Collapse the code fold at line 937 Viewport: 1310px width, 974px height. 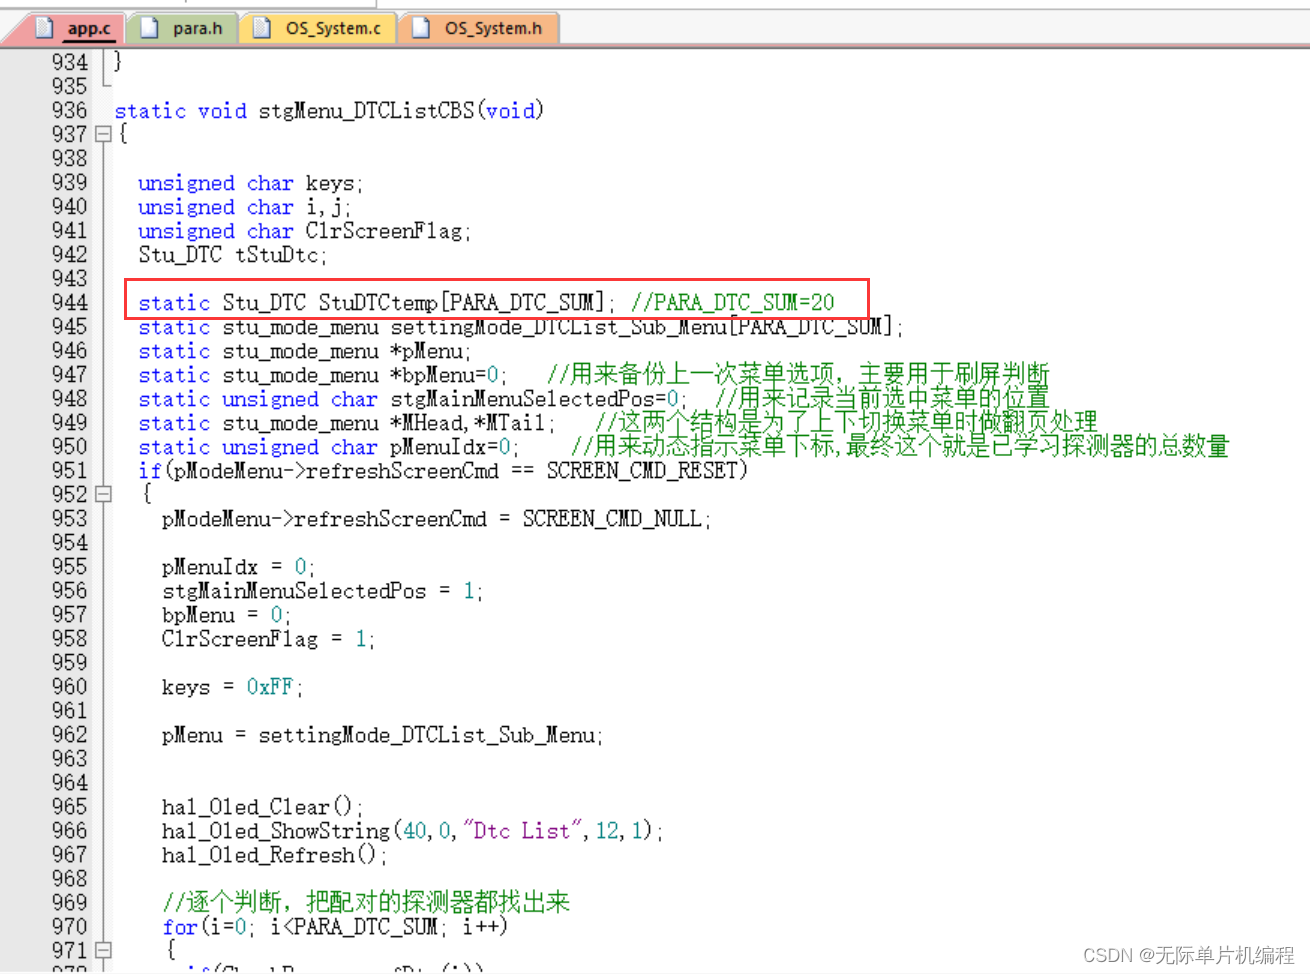[x=103, y=134]
